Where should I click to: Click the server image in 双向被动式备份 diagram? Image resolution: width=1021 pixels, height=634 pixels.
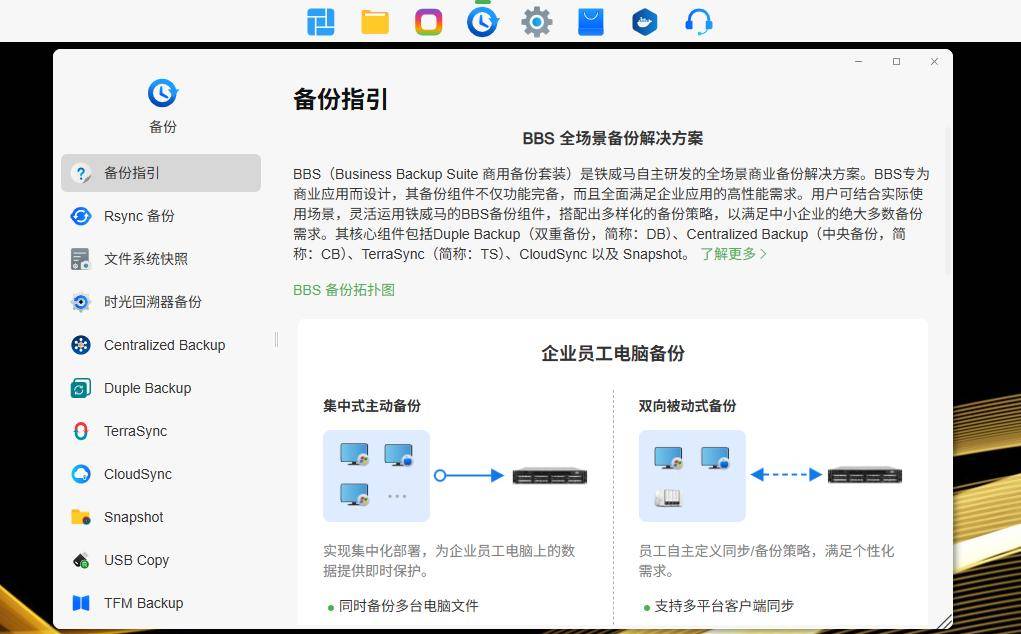(x=865, y=476)
